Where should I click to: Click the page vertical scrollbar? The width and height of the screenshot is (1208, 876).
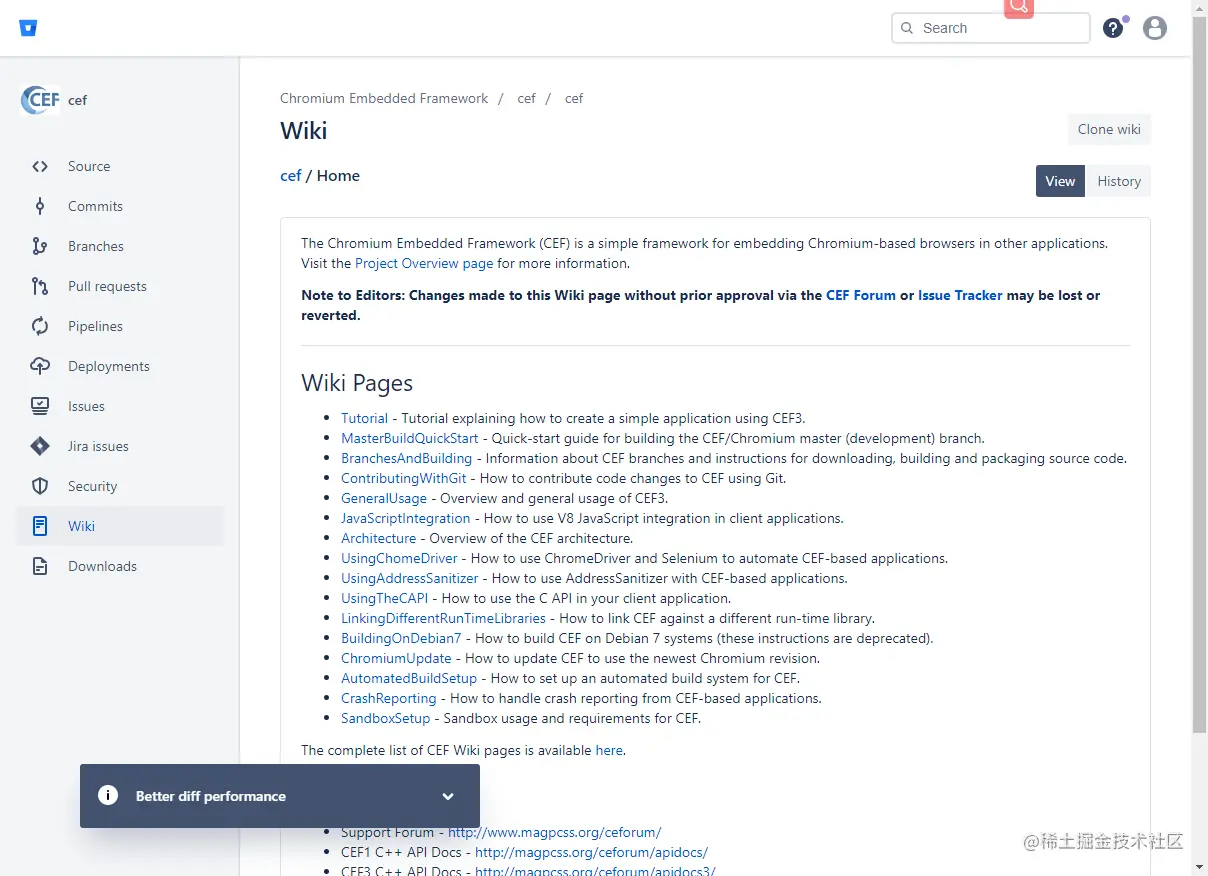tap(1200, 376)
